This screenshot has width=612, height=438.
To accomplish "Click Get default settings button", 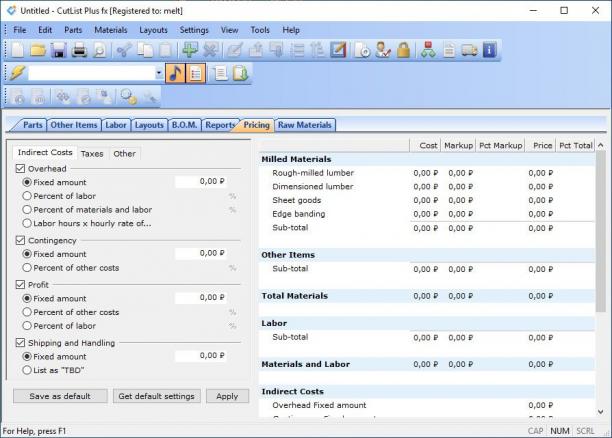I will [157, 396].
